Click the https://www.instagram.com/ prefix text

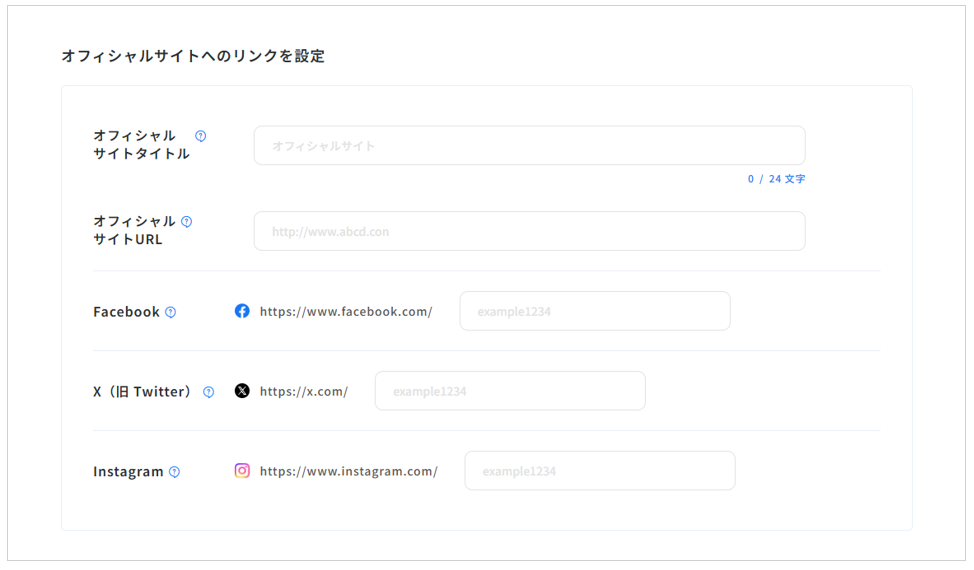click(348, 471)
